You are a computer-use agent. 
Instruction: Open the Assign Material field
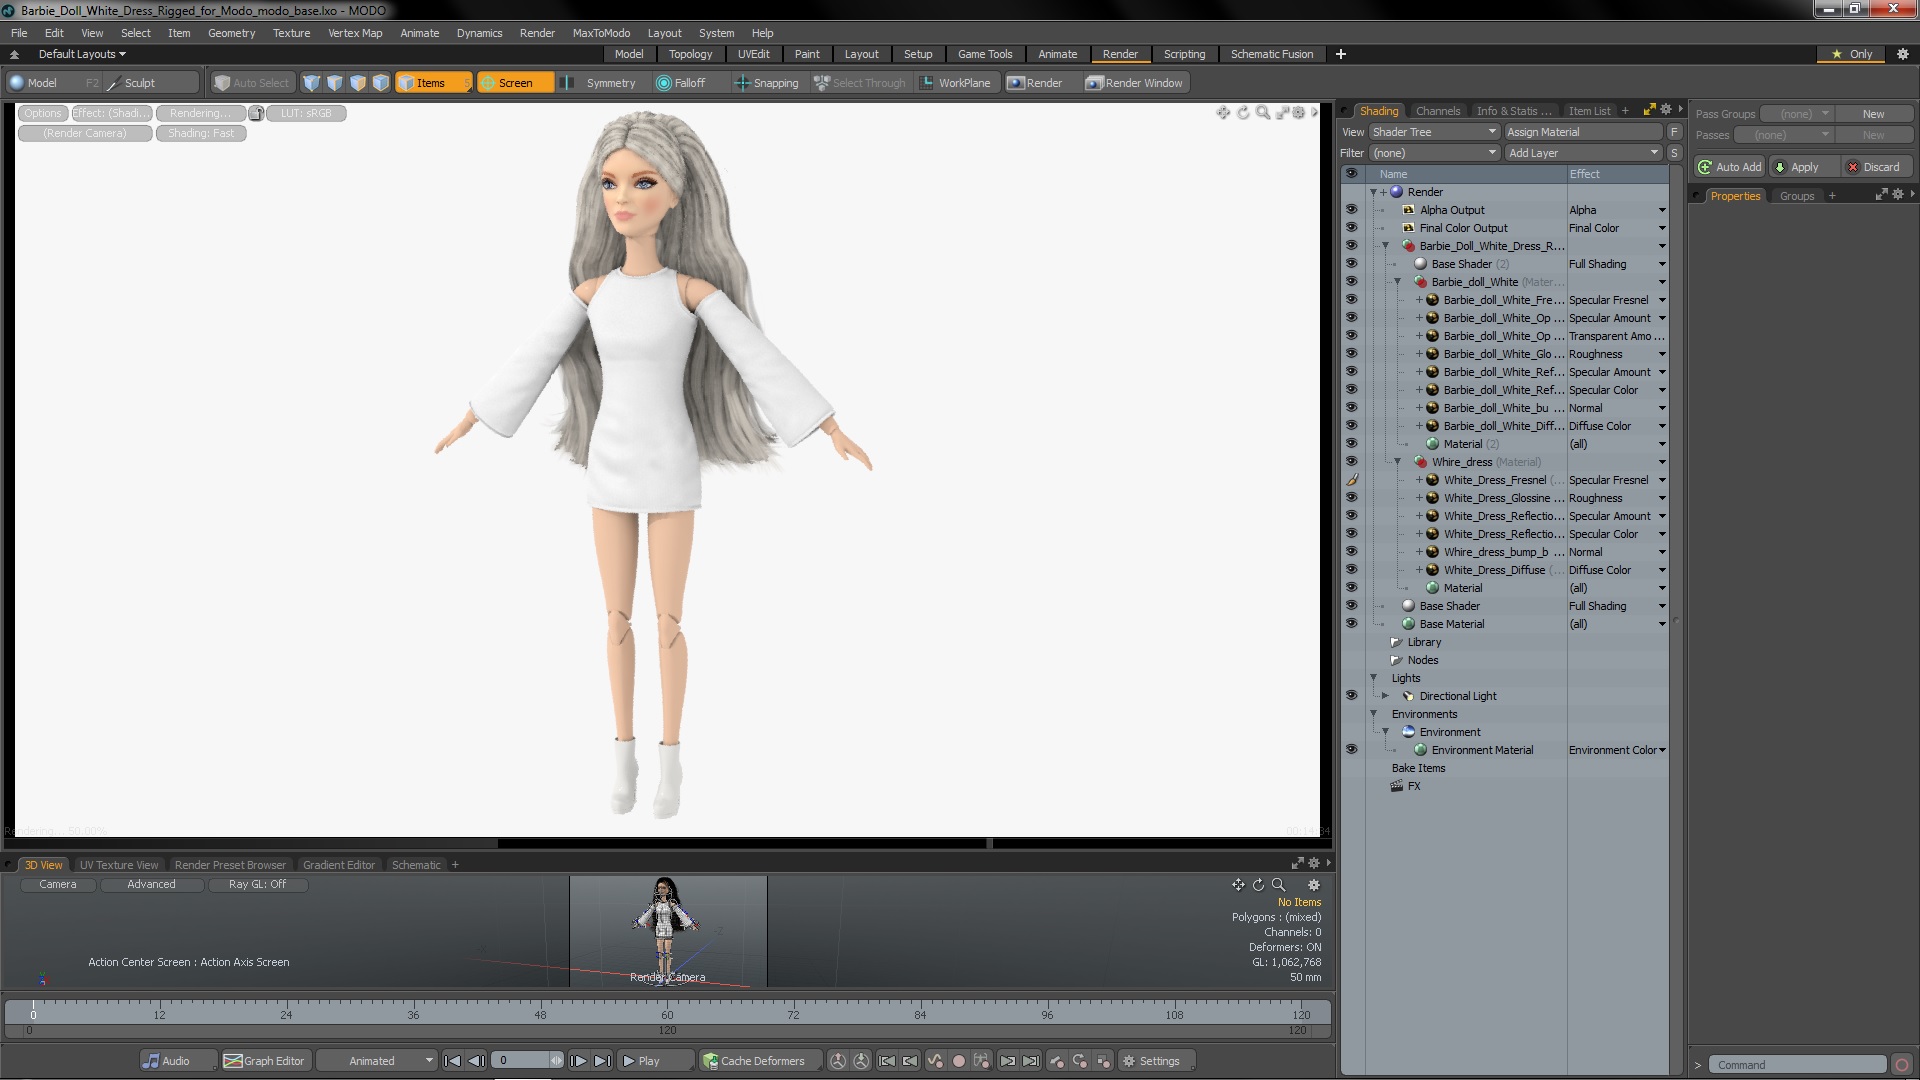[x=1583, y=132]
